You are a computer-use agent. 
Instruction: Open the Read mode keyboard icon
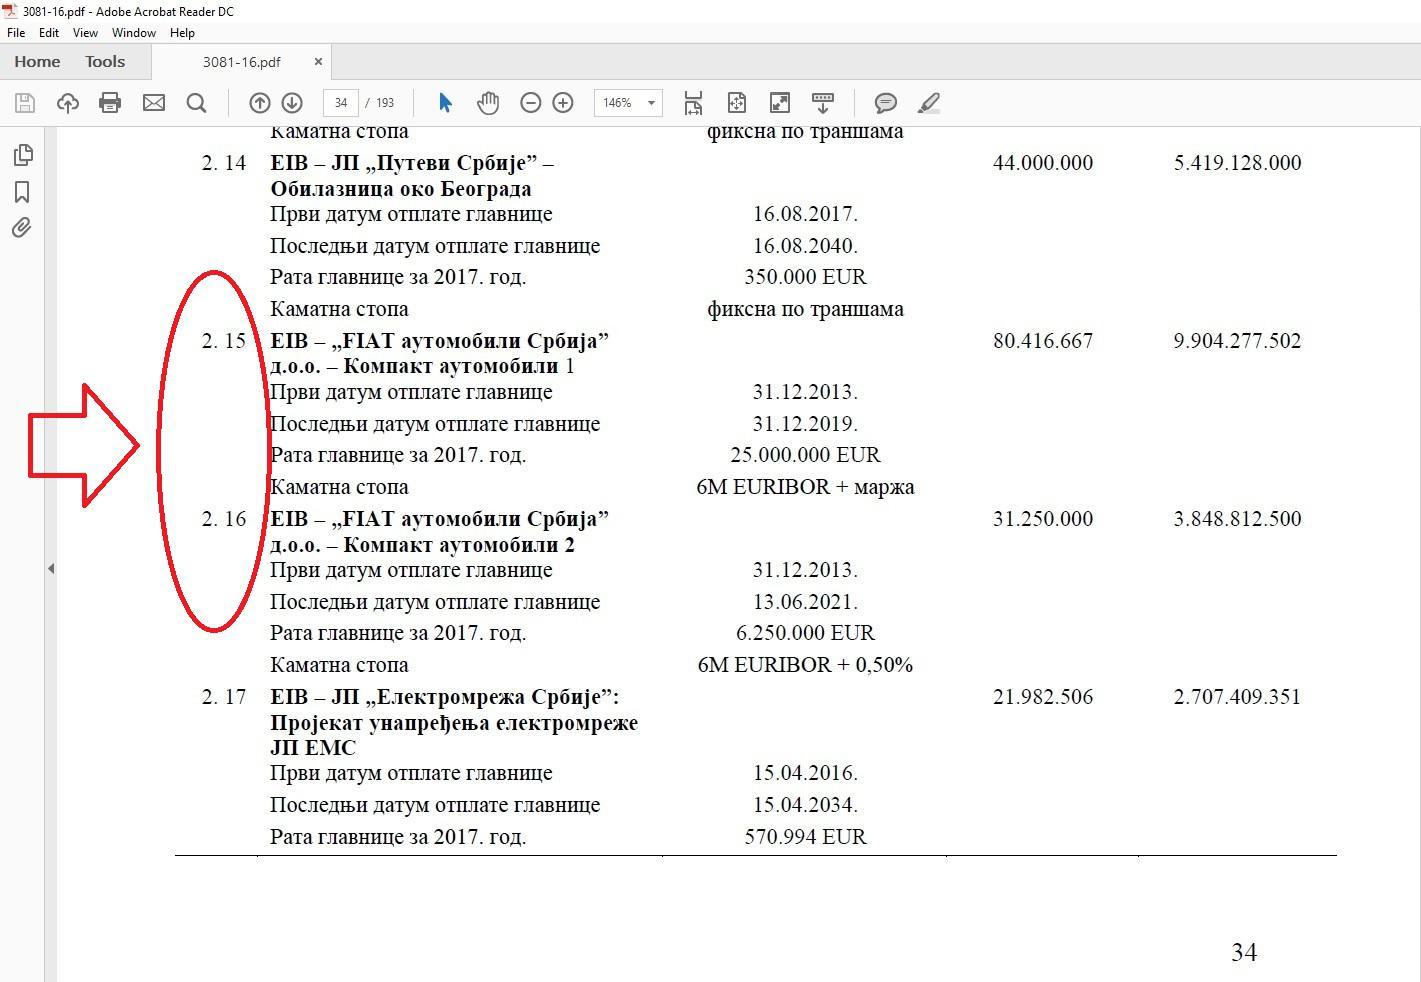823,103
